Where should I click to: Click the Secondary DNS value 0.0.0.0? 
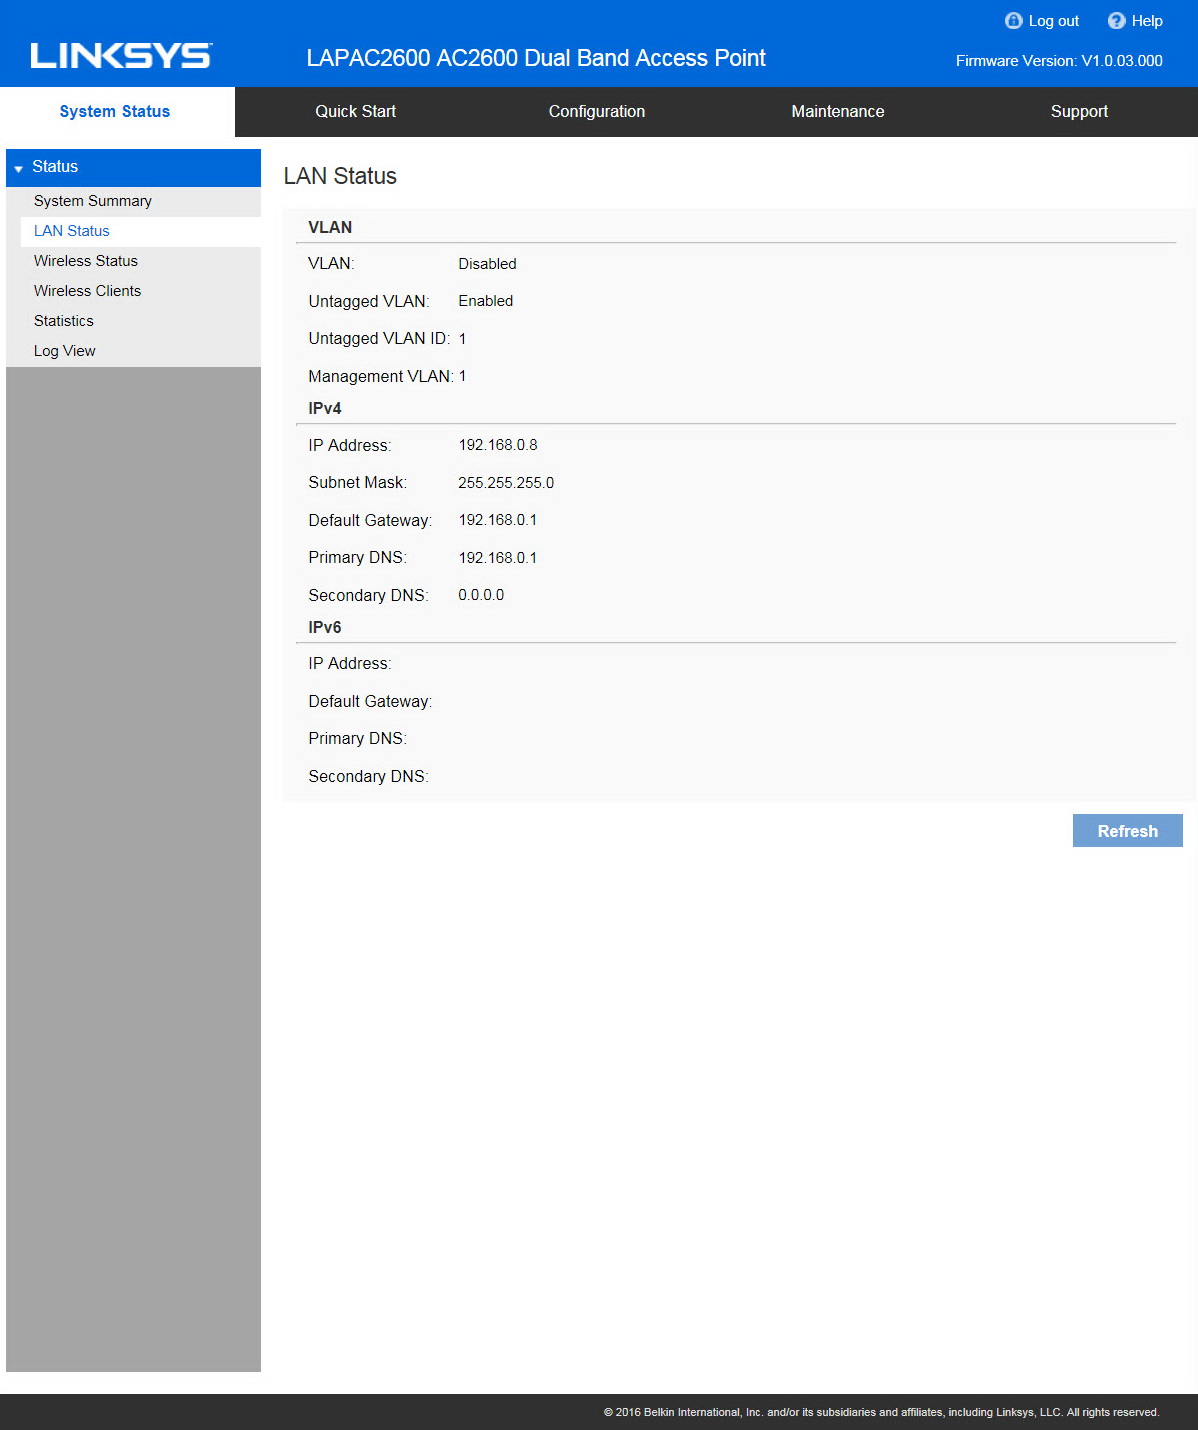(x=481, y=595)
